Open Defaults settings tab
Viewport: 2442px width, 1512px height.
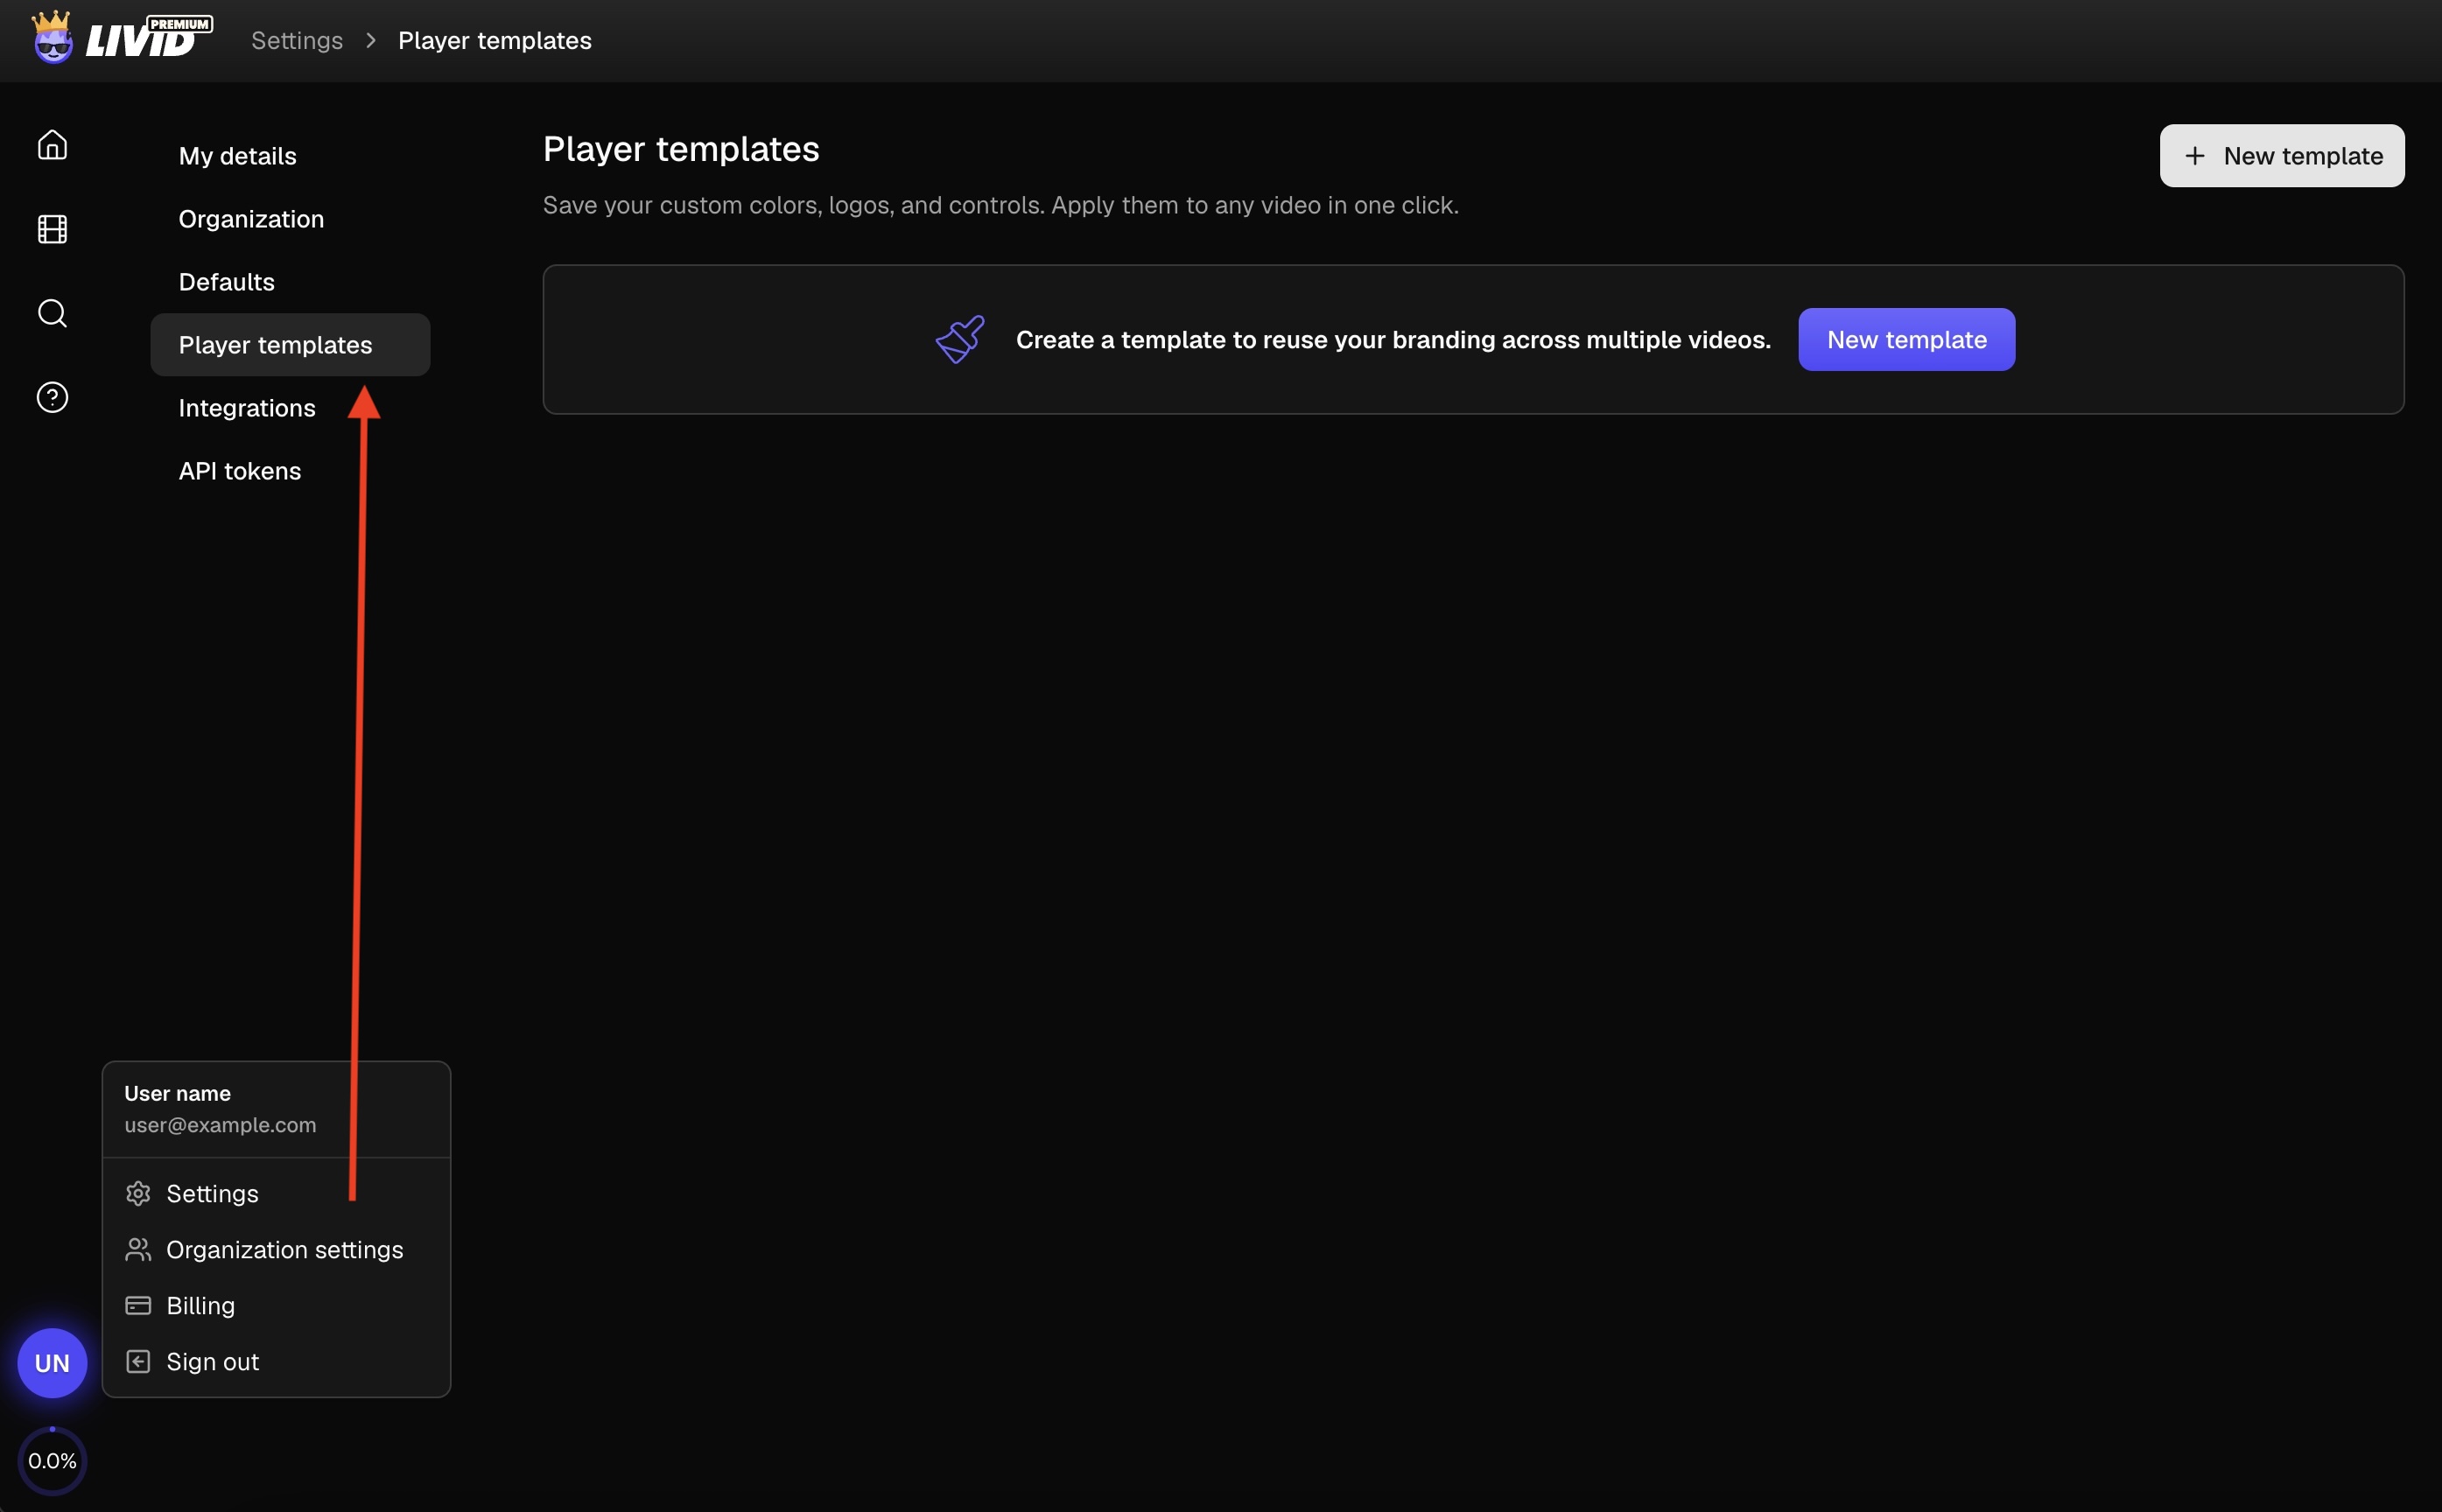pyautogui.click(x=290, y=282)
